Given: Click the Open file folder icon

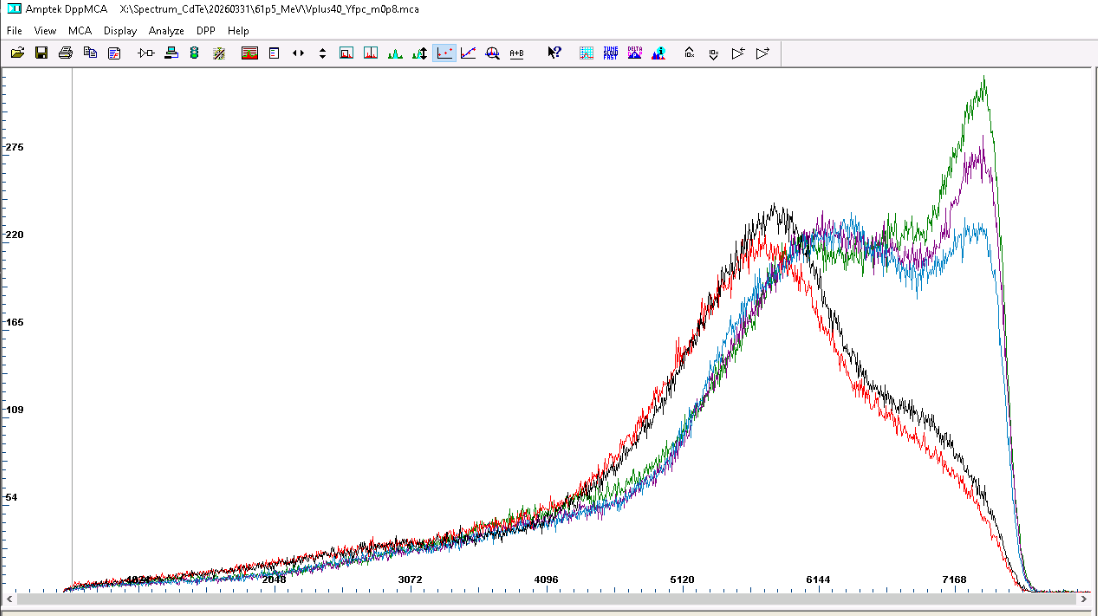Looking at the screenshot, I should pos(17,53).
